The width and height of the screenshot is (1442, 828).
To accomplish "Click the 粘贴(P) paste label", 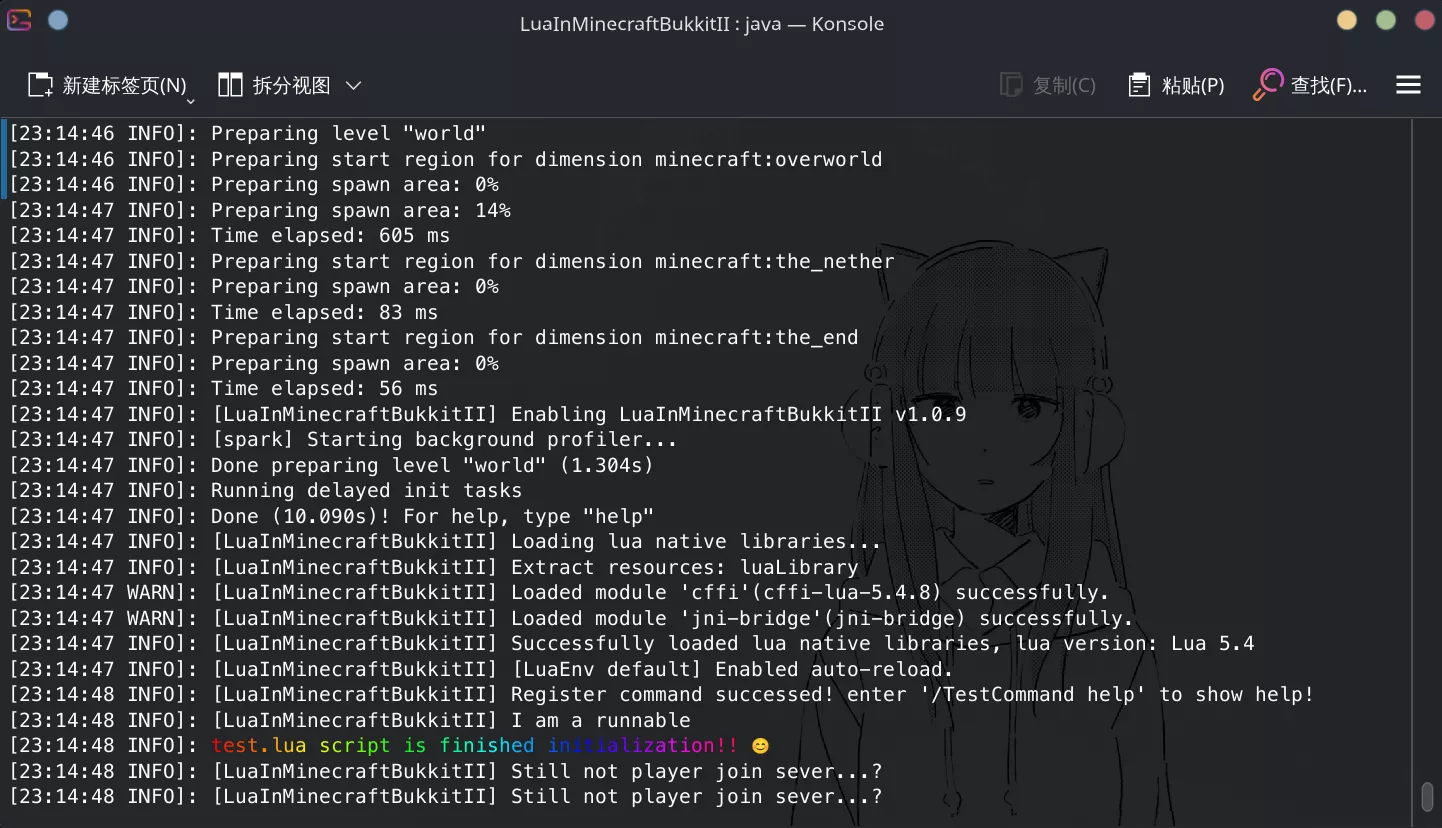I will click(1192, 86).
